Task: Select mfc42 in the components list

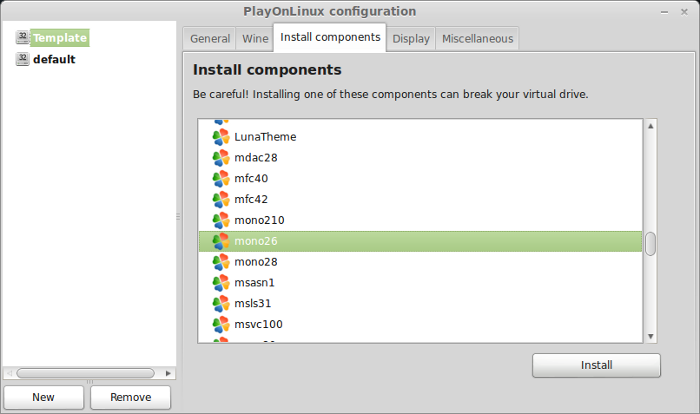Action: tap(420, 200)
